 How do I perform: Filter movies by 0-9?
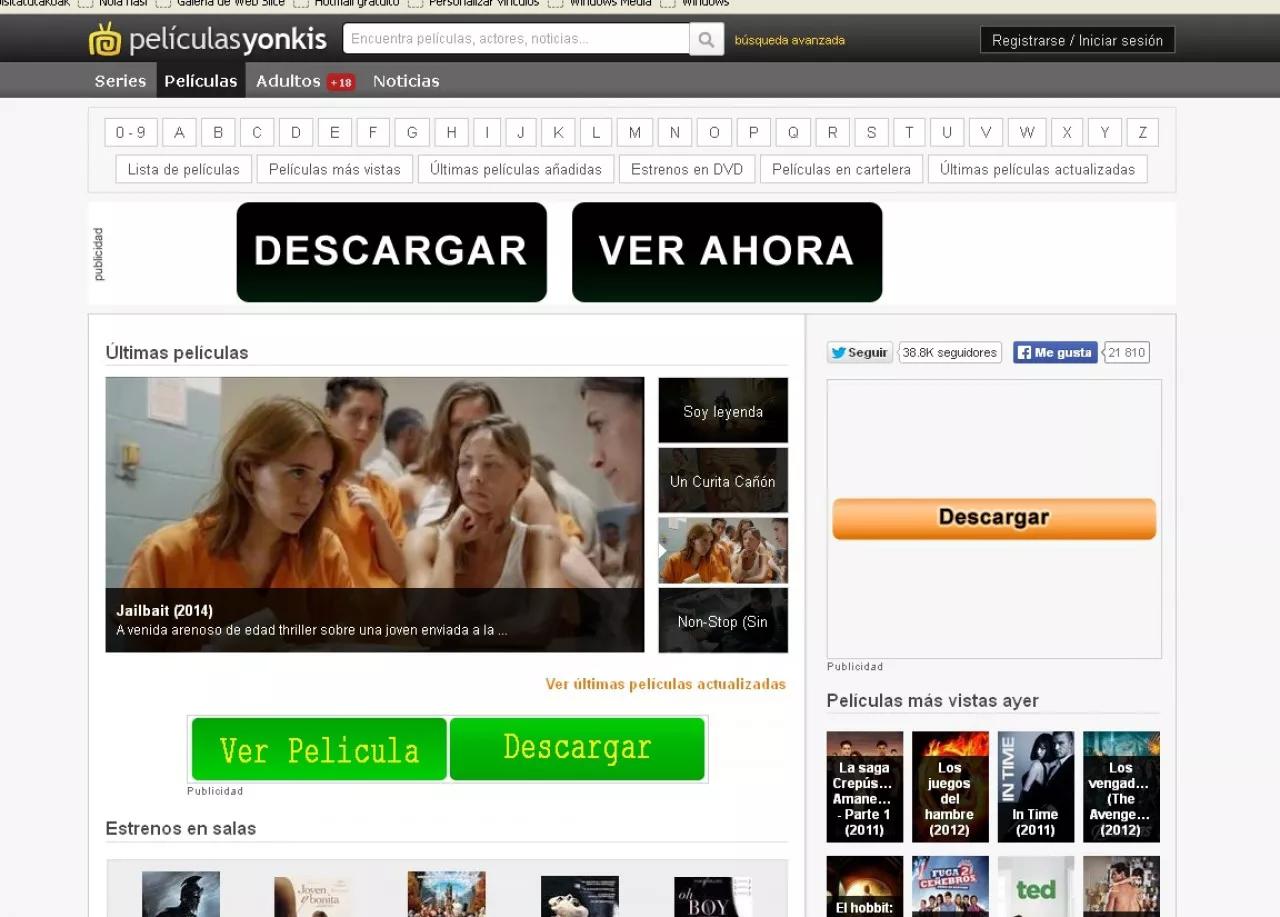coord(131,132)
